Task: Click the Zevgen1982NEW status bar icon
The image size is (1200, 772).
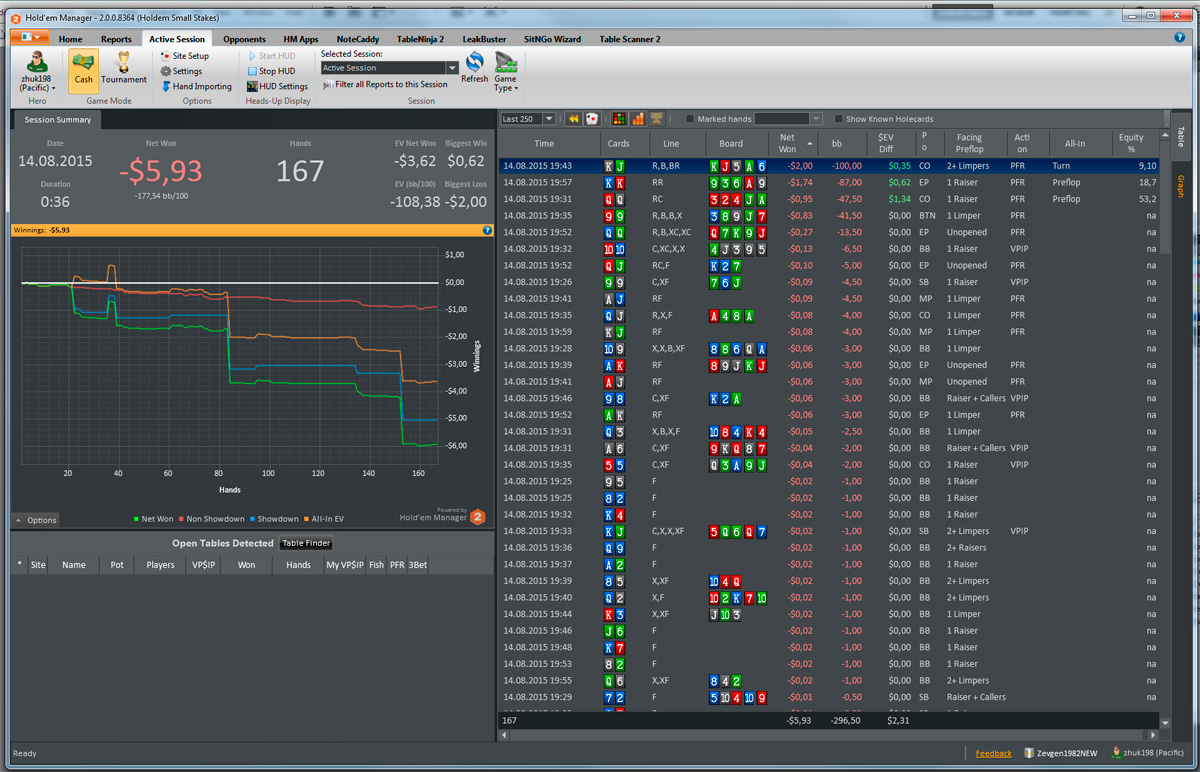Action: [1028, 753]
